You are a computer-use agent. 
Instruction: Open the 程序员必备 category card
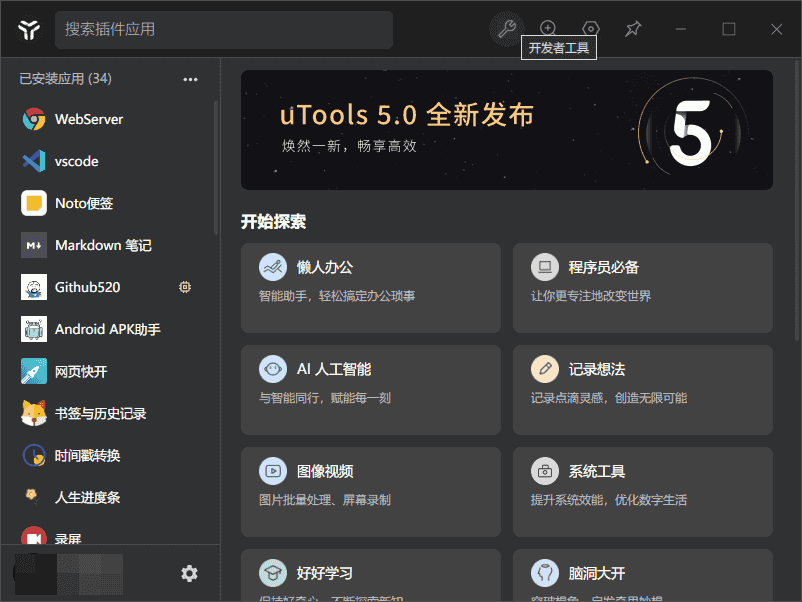tap(643, 288)
